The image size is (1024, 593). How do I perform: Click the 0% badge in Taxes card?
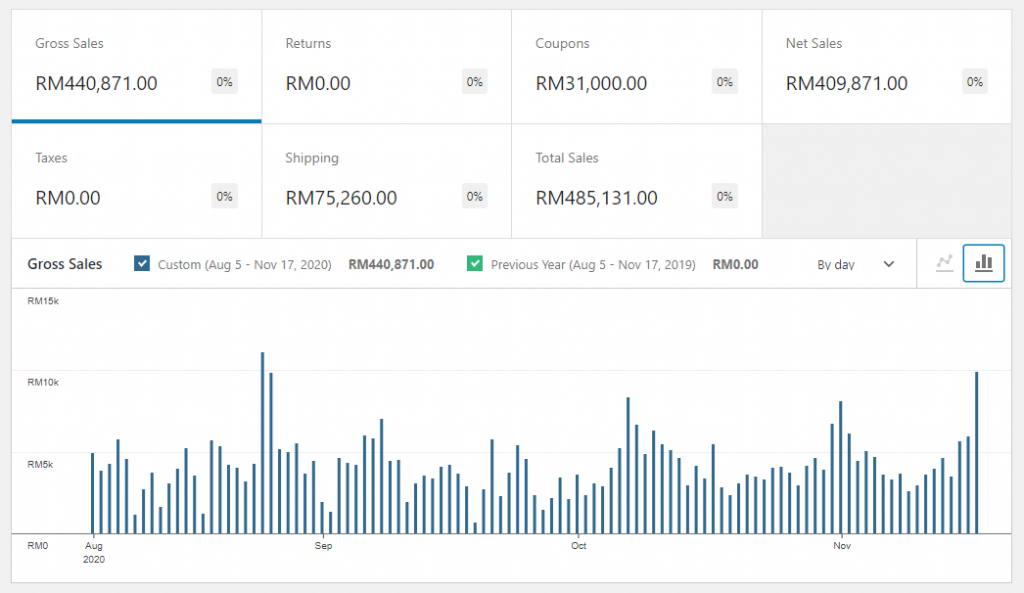(x=224, y=196)
